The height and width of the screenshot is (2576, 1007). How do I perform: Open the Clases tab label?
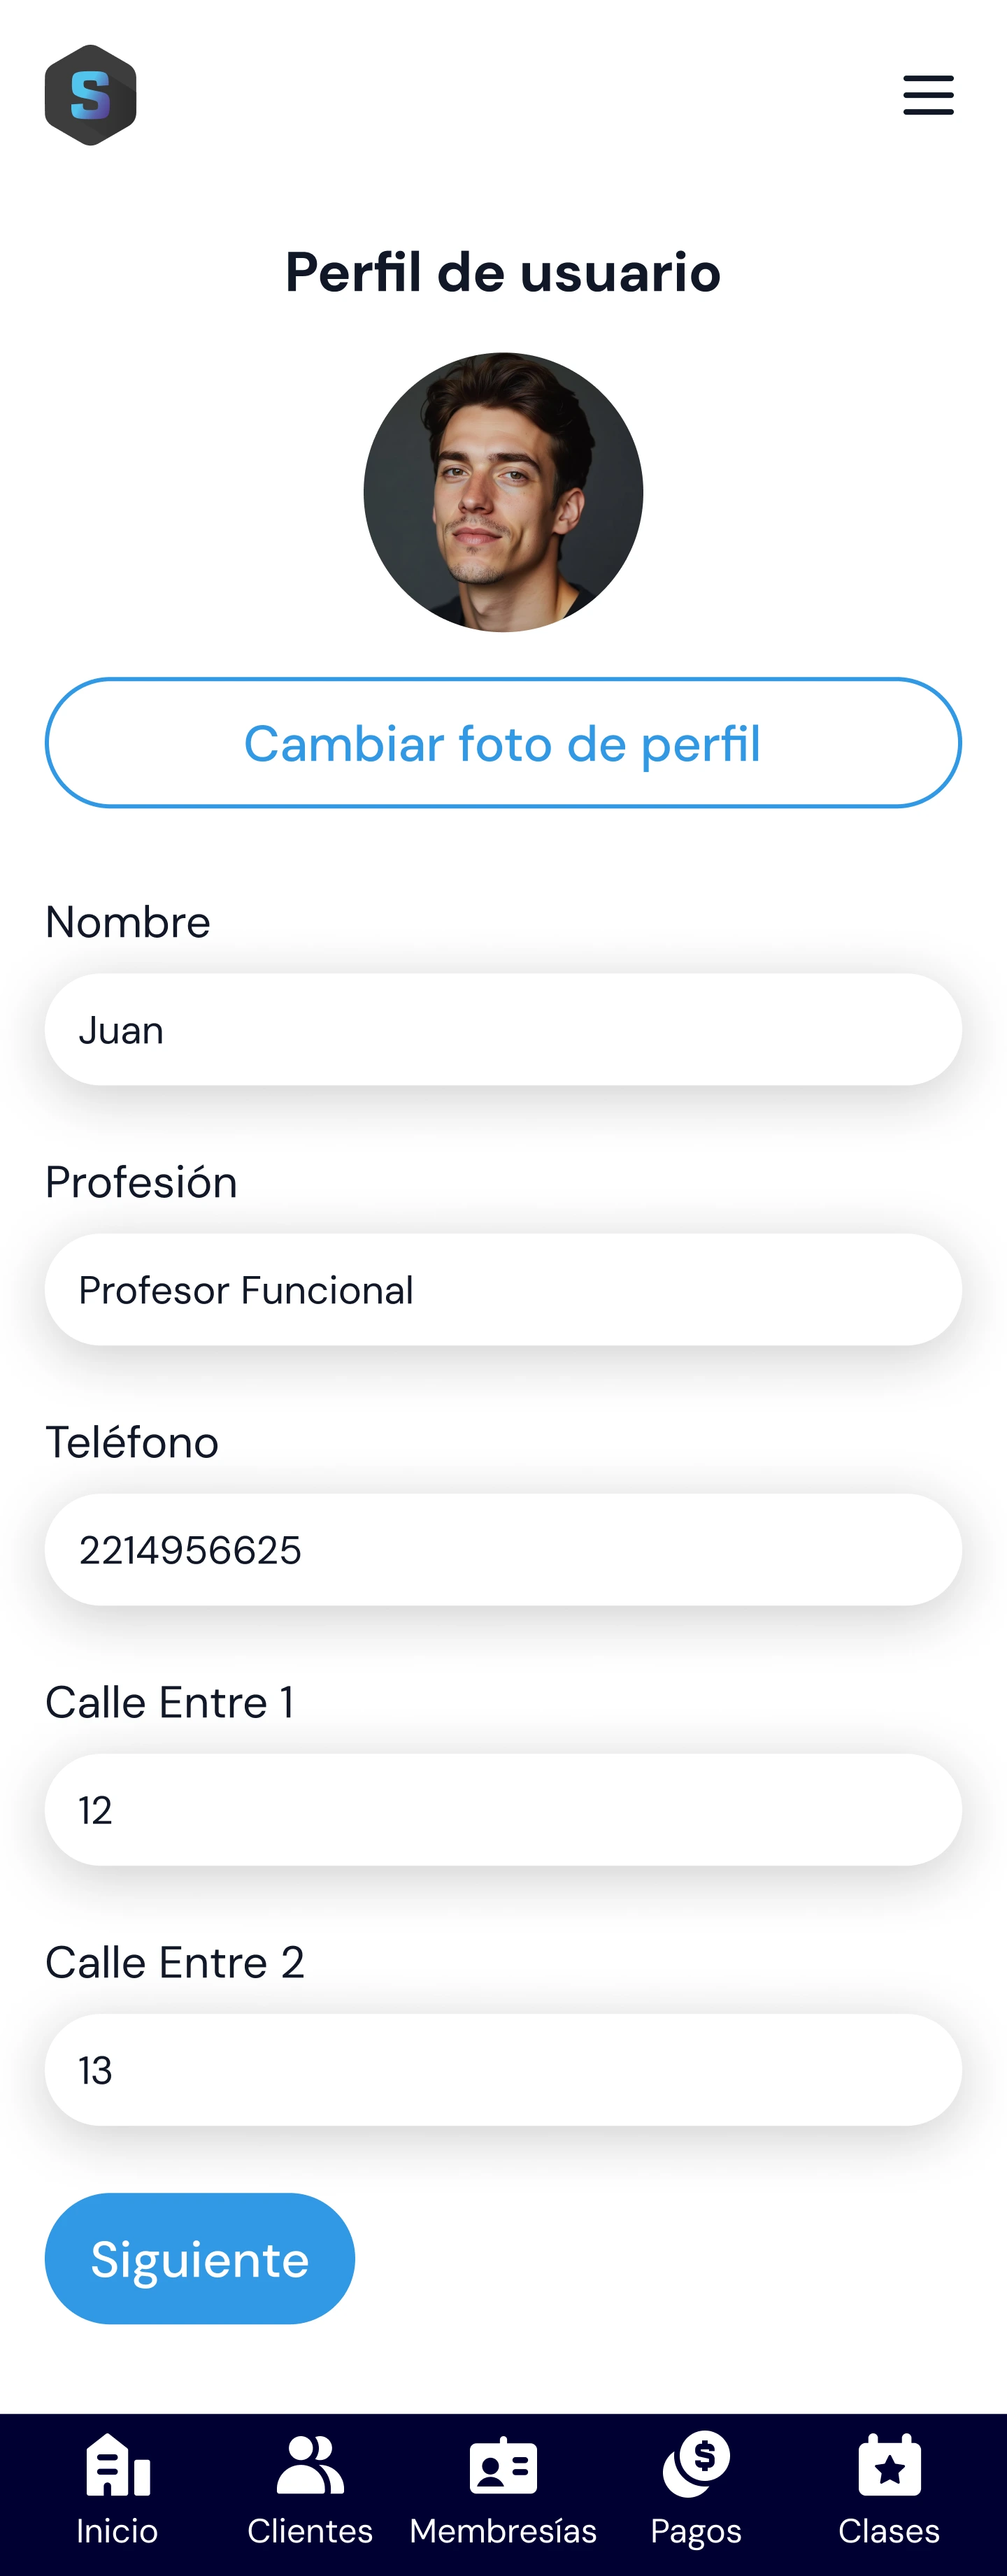889,2531
